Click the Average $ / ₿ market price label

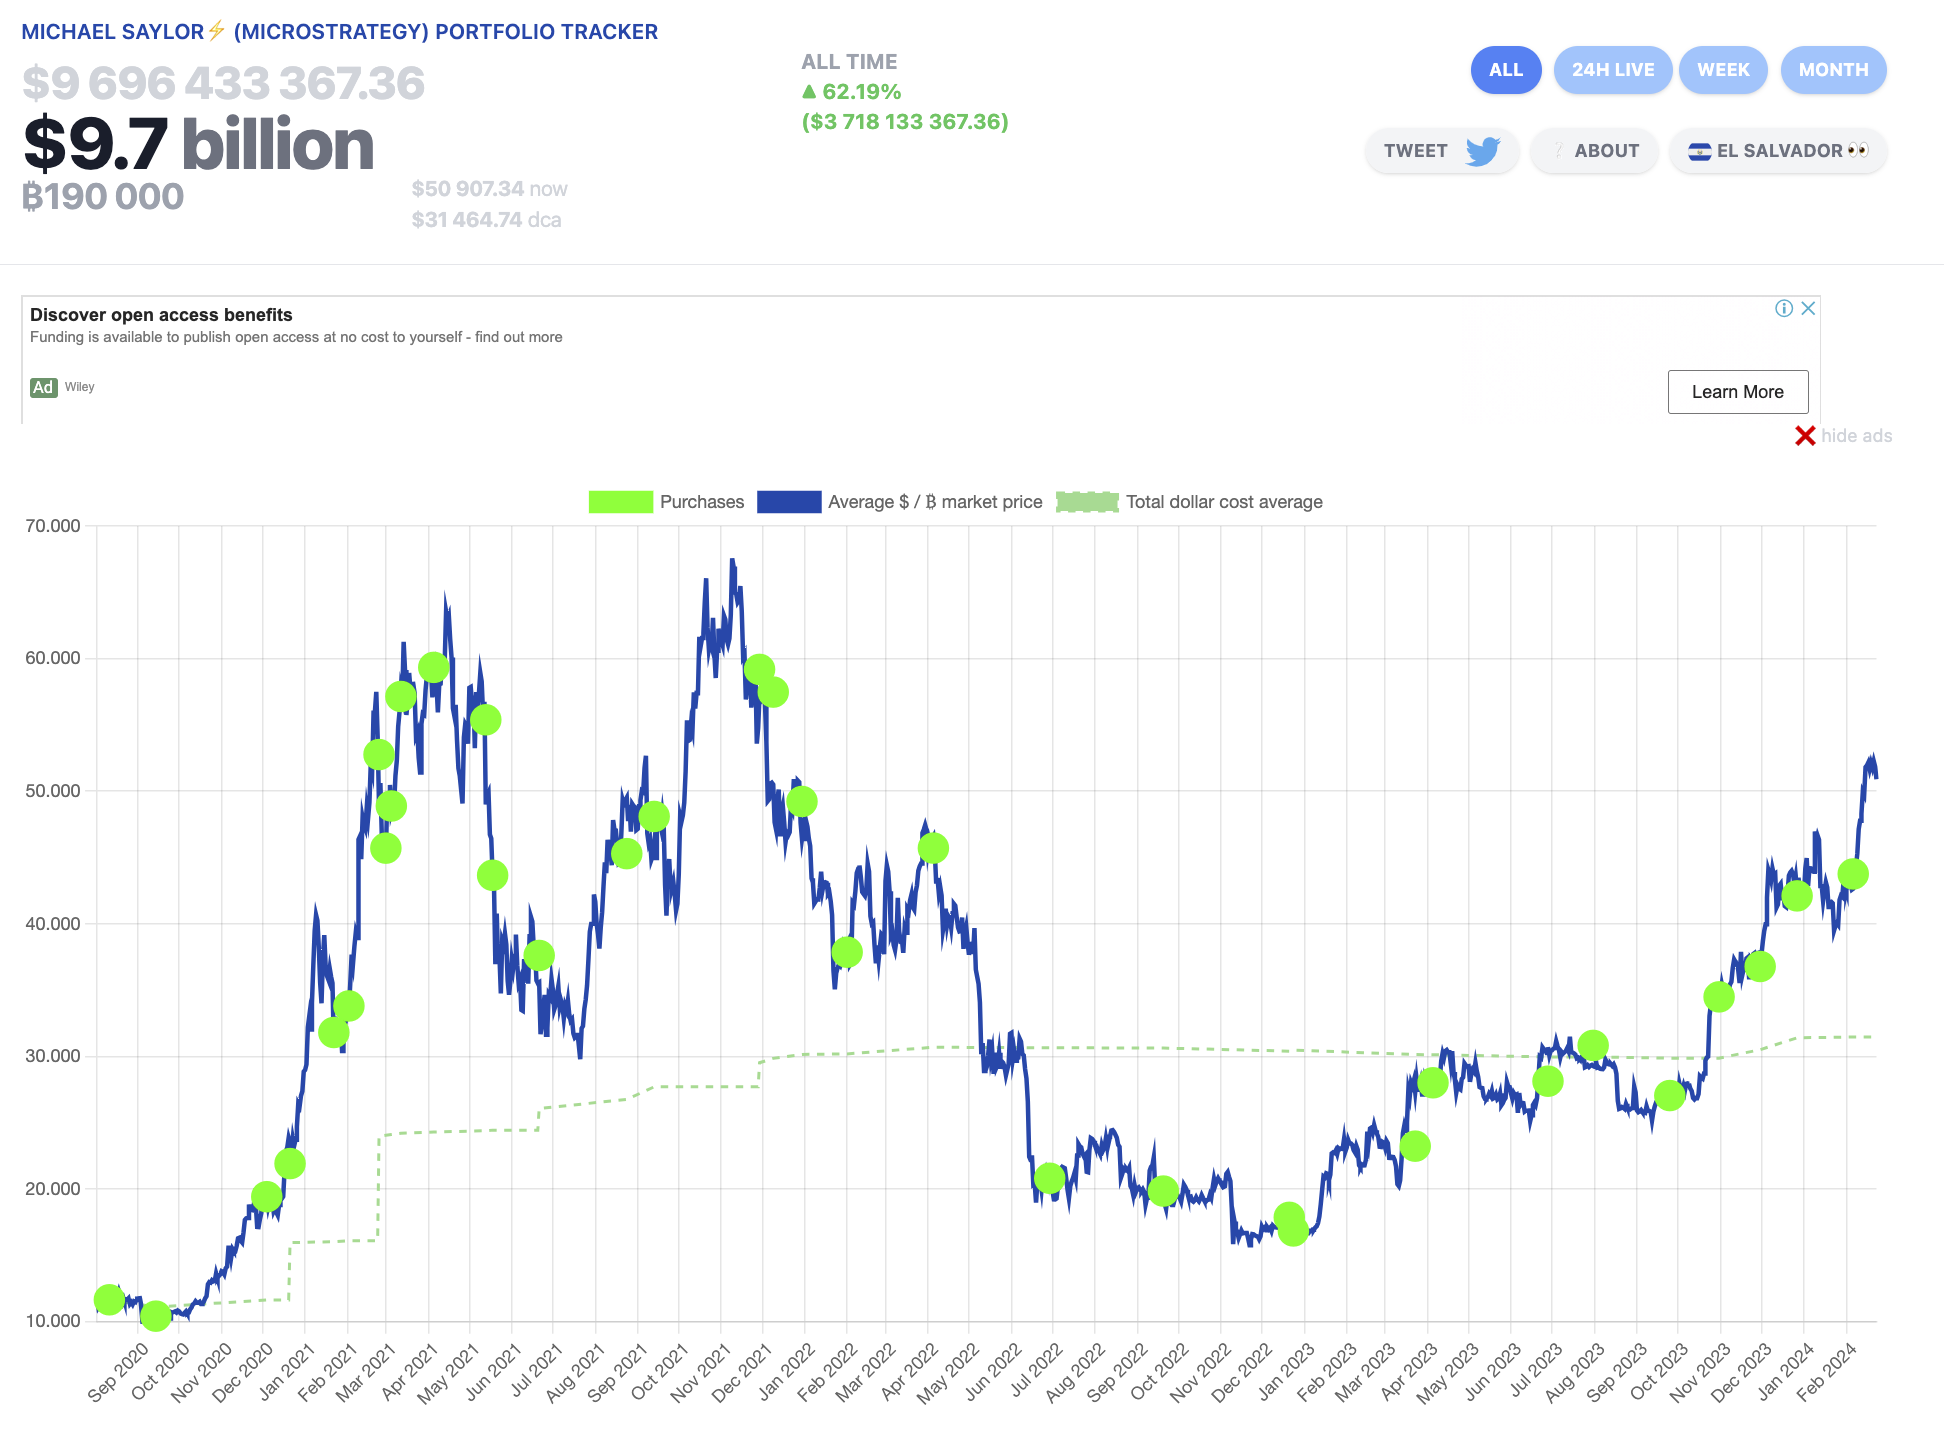(x=935, y=502)
